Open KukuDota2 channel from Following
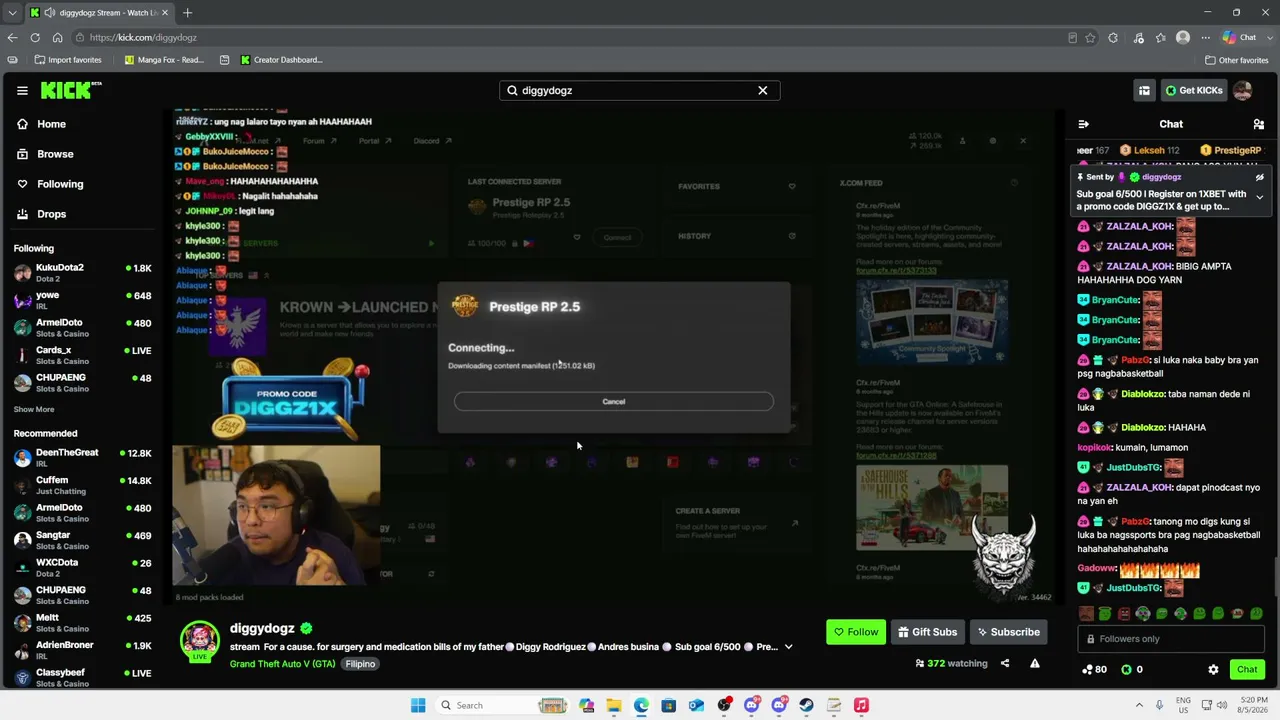This screenshot has height=720, width=1280. [x=82, y=272]
